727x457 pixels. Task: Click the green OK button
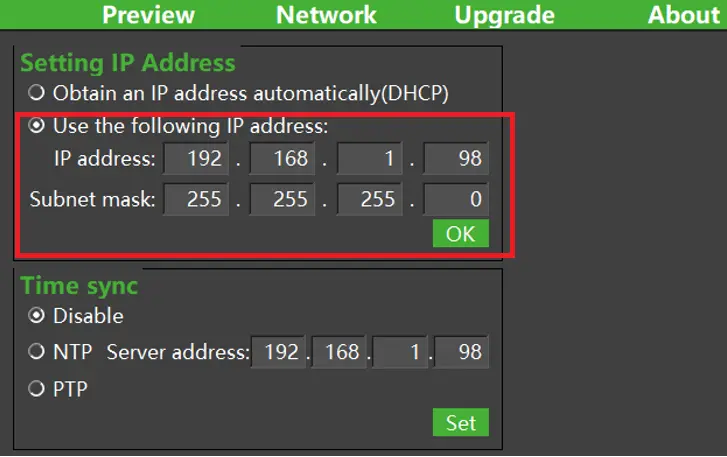[460, 234]
